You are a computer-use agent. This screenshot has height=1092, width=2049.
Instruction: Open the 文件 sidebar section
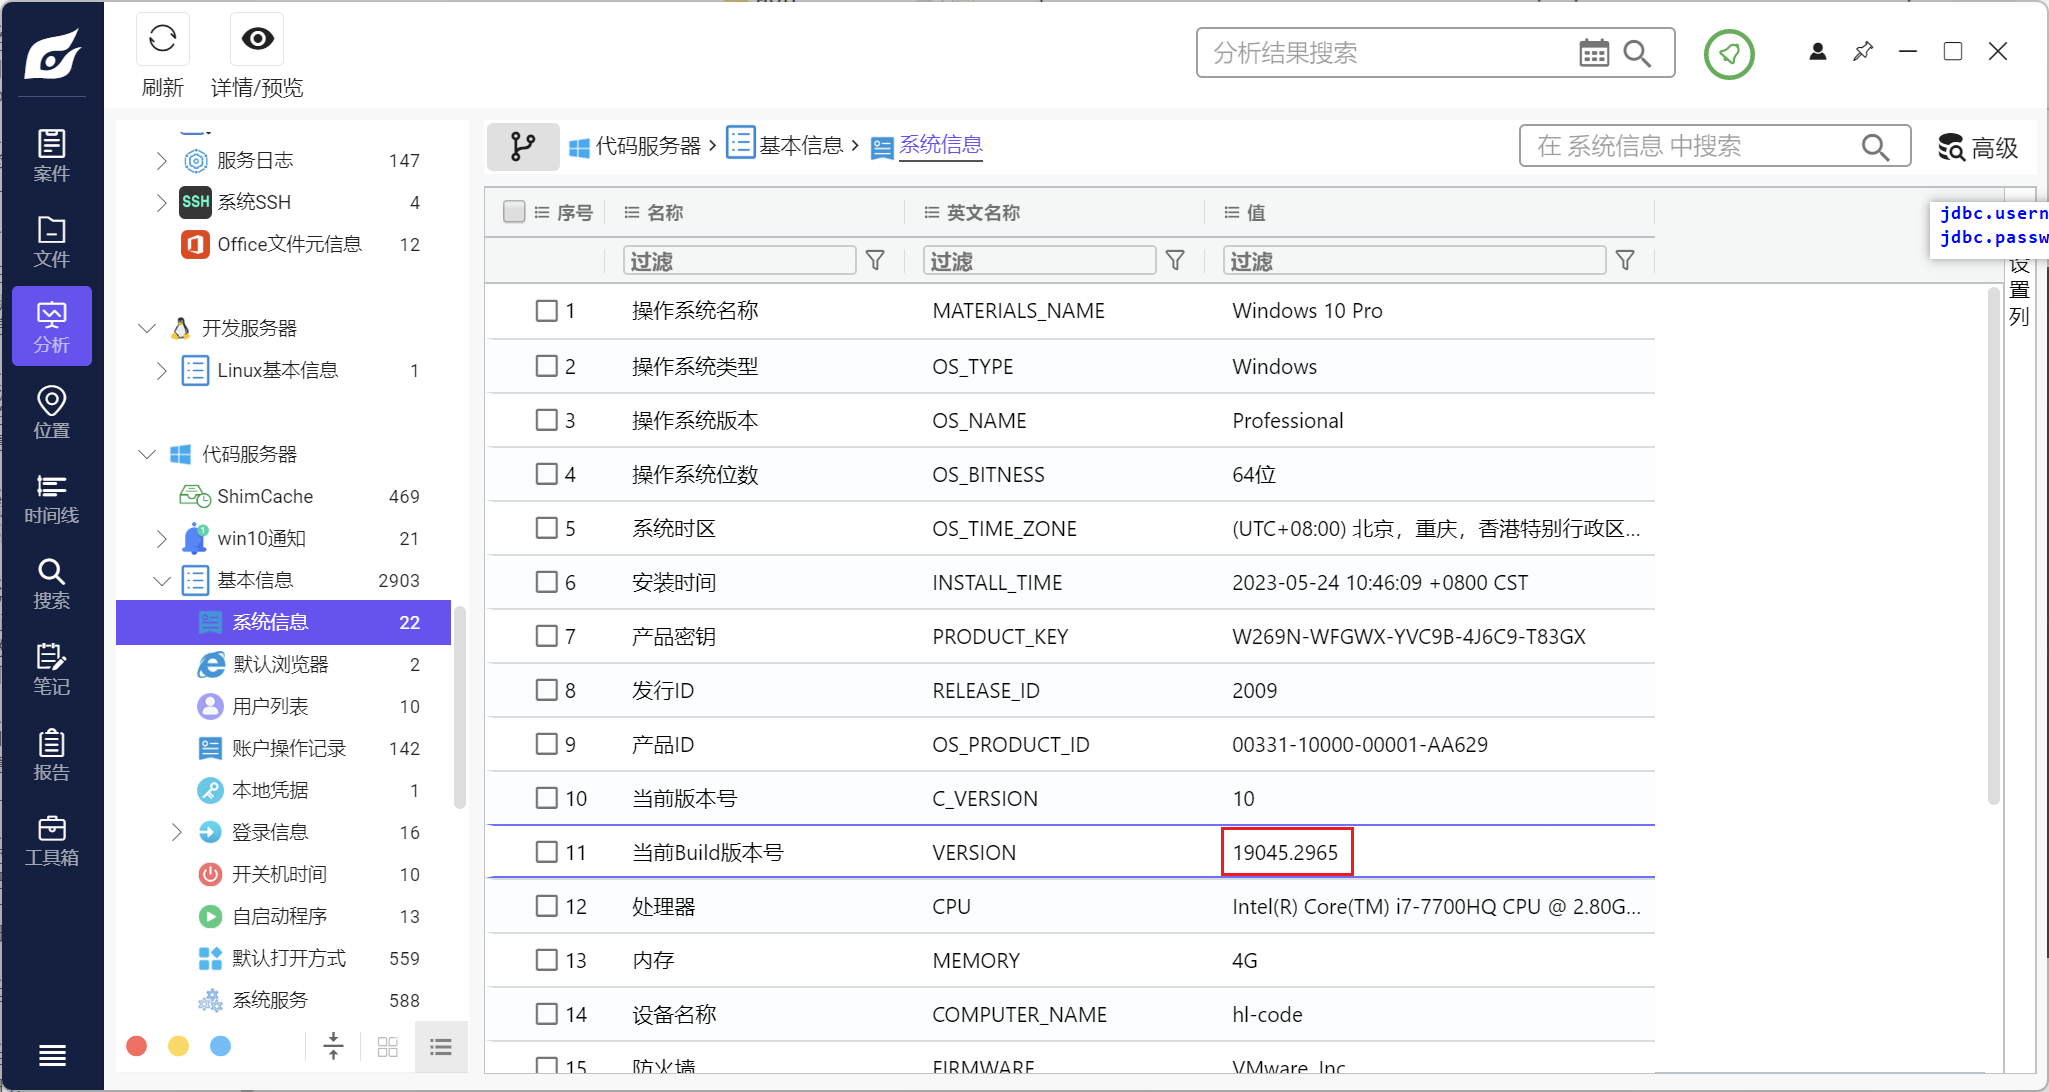(52, 242)
